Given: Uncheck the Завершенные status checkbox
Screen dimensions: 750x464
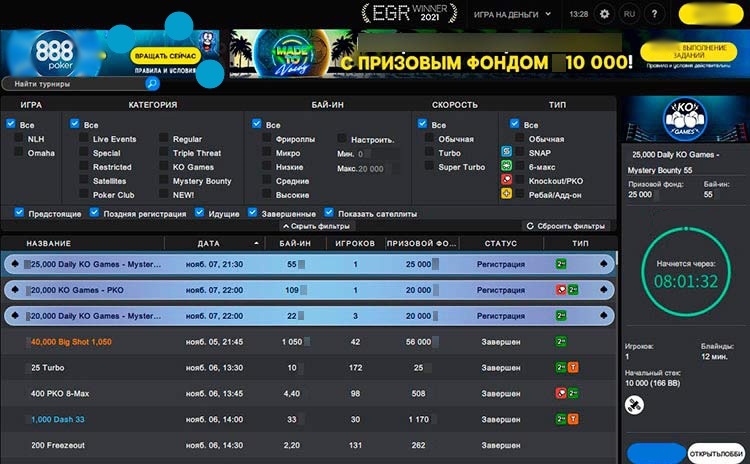Looking at the screenshot, I should (253, 212).
